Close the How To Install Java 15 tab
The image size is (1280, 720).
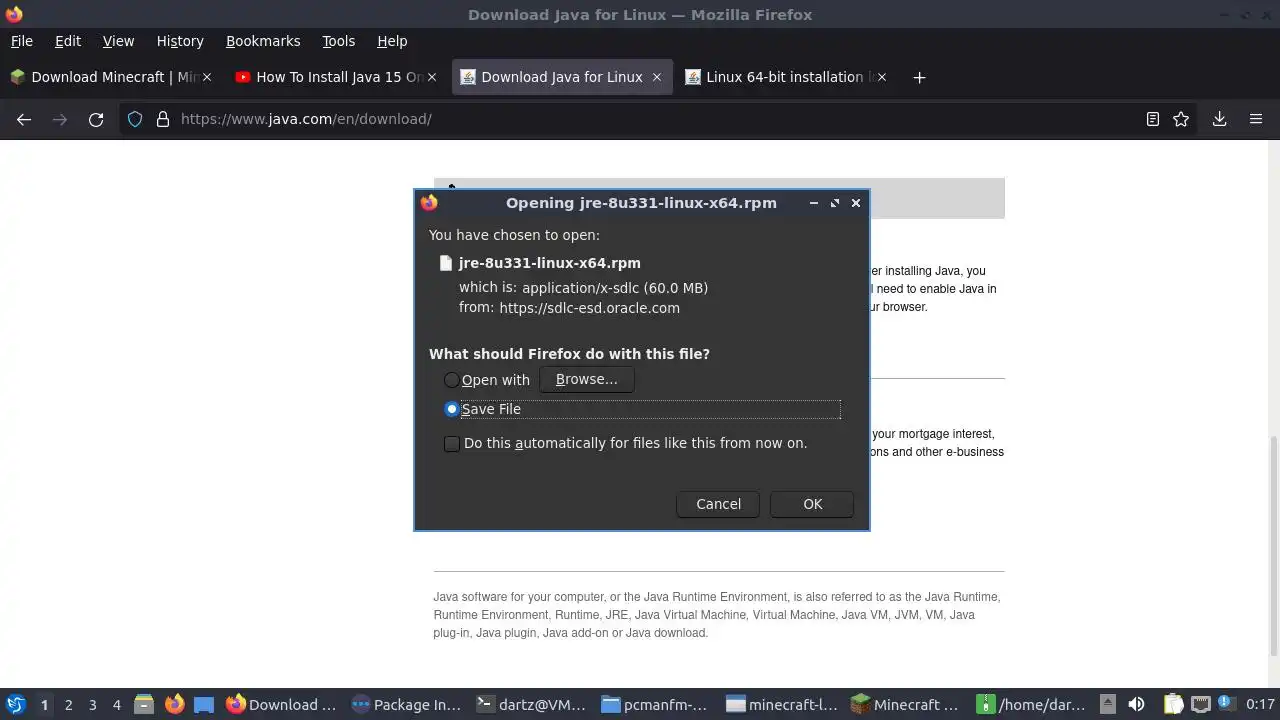click(432, 77)
